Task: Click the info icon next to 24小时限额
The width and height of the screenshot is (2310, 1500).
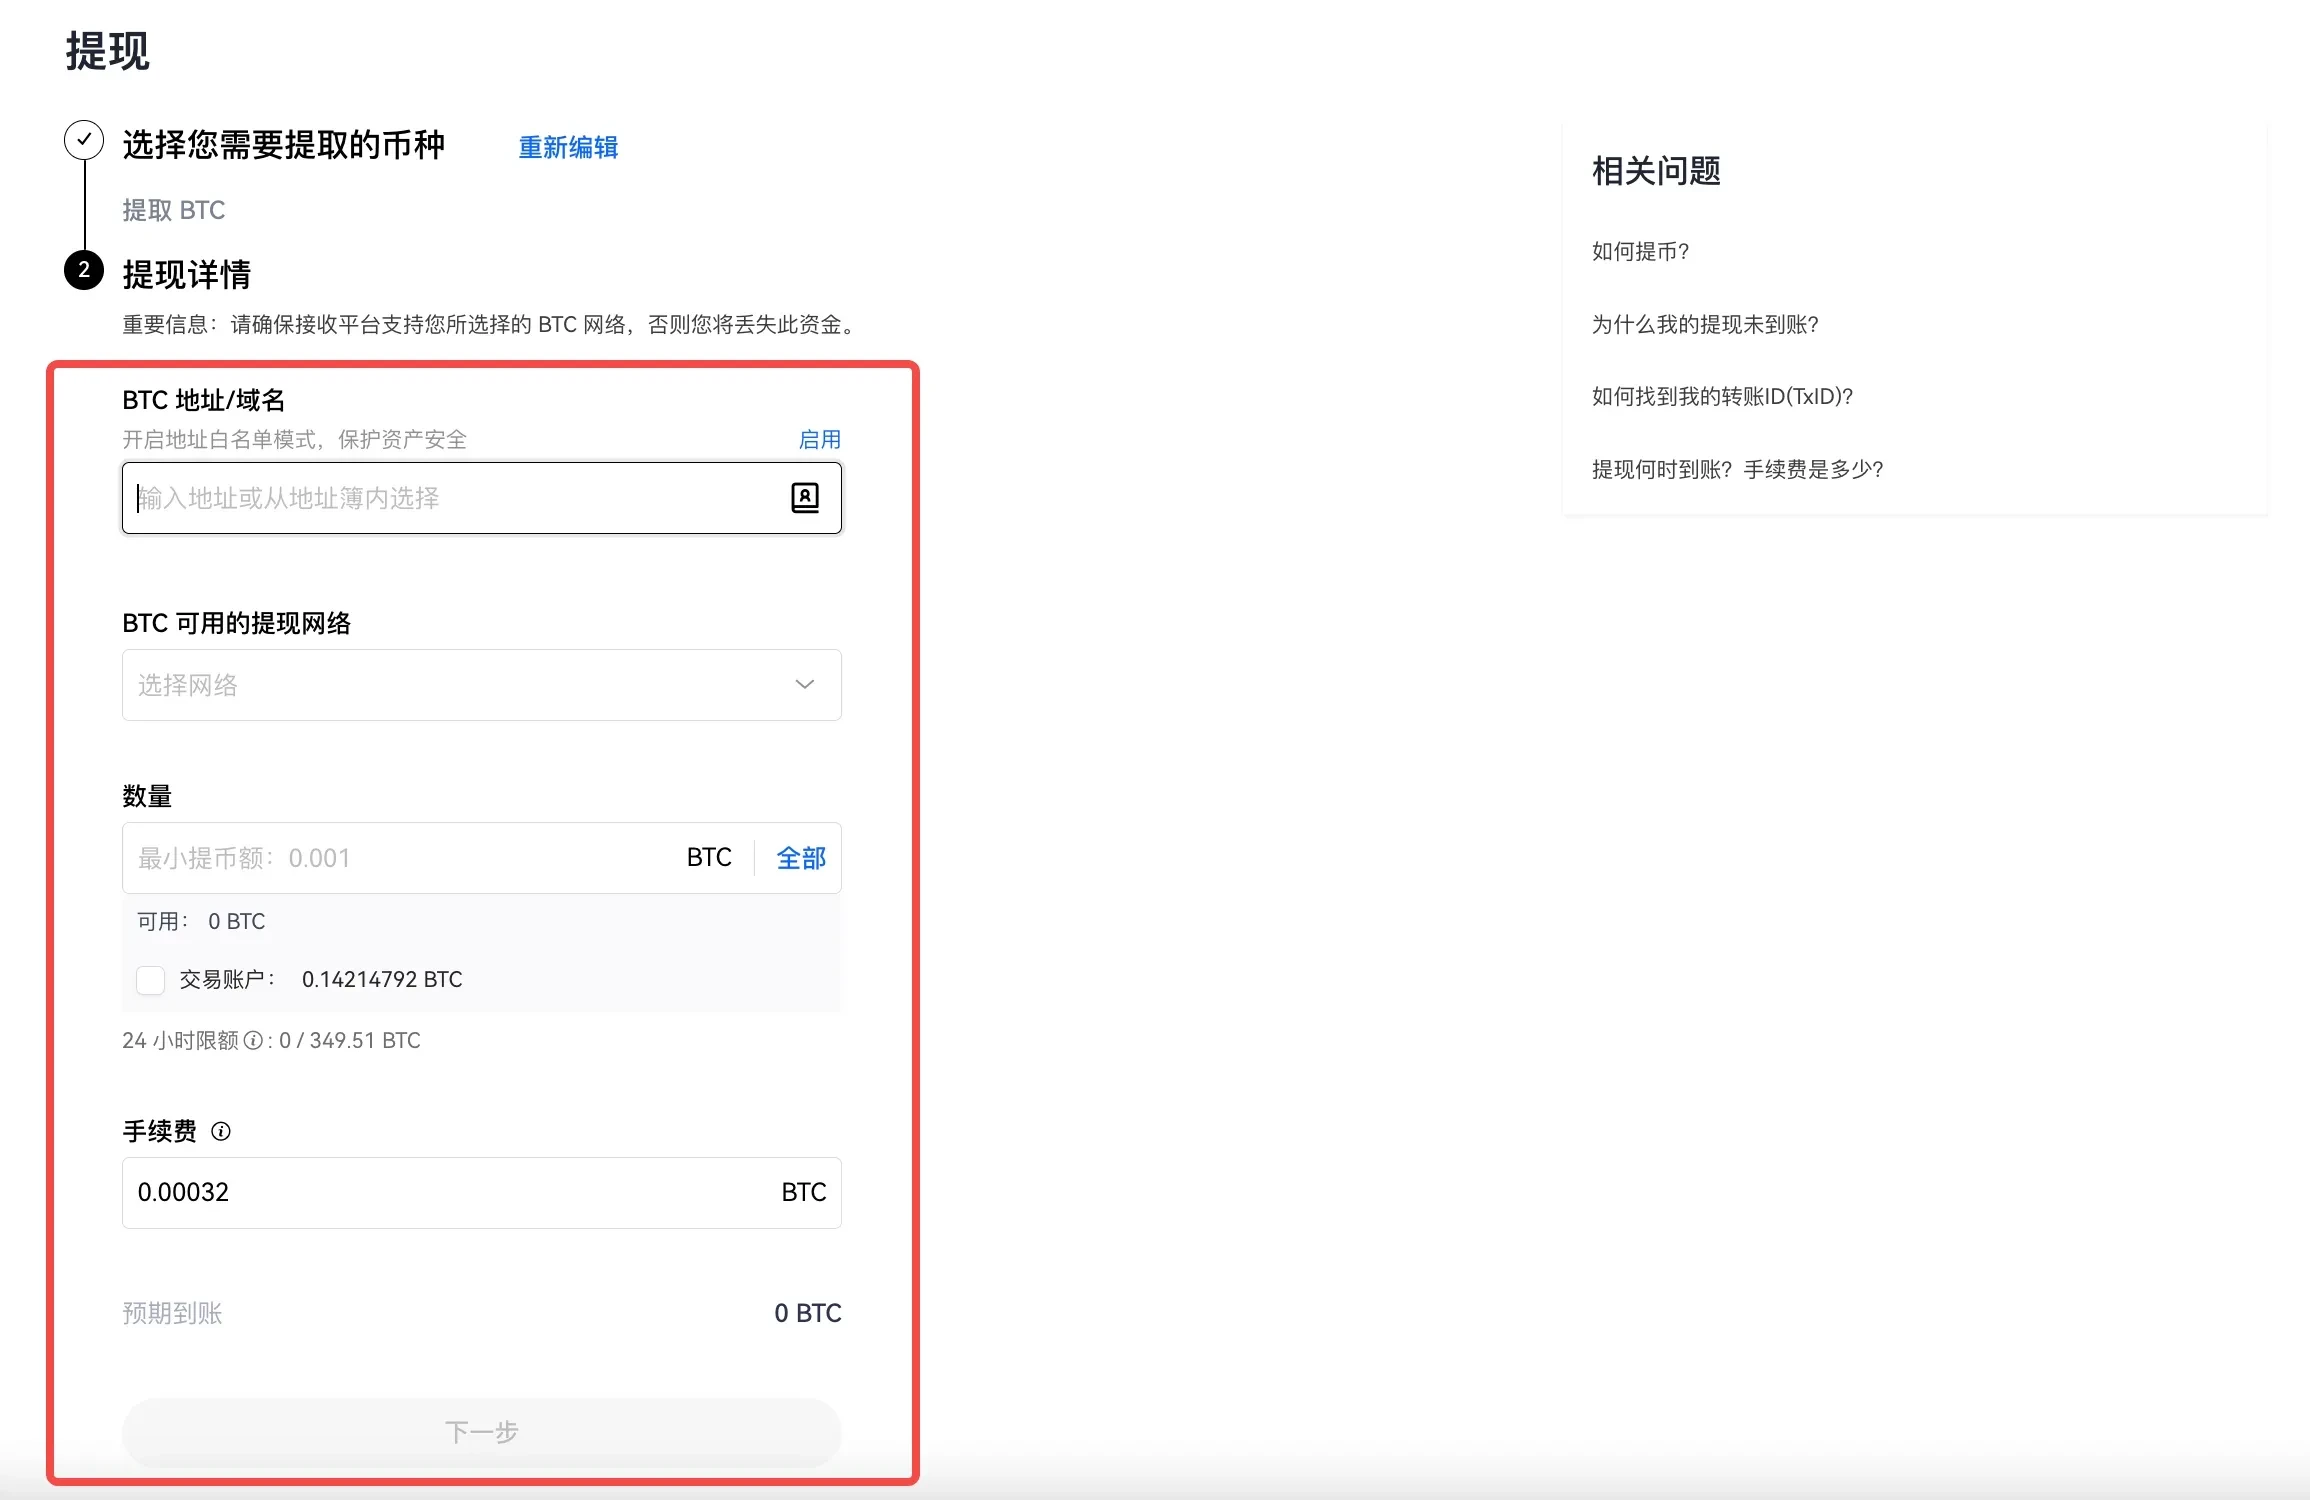Action: pos(252,1040)
